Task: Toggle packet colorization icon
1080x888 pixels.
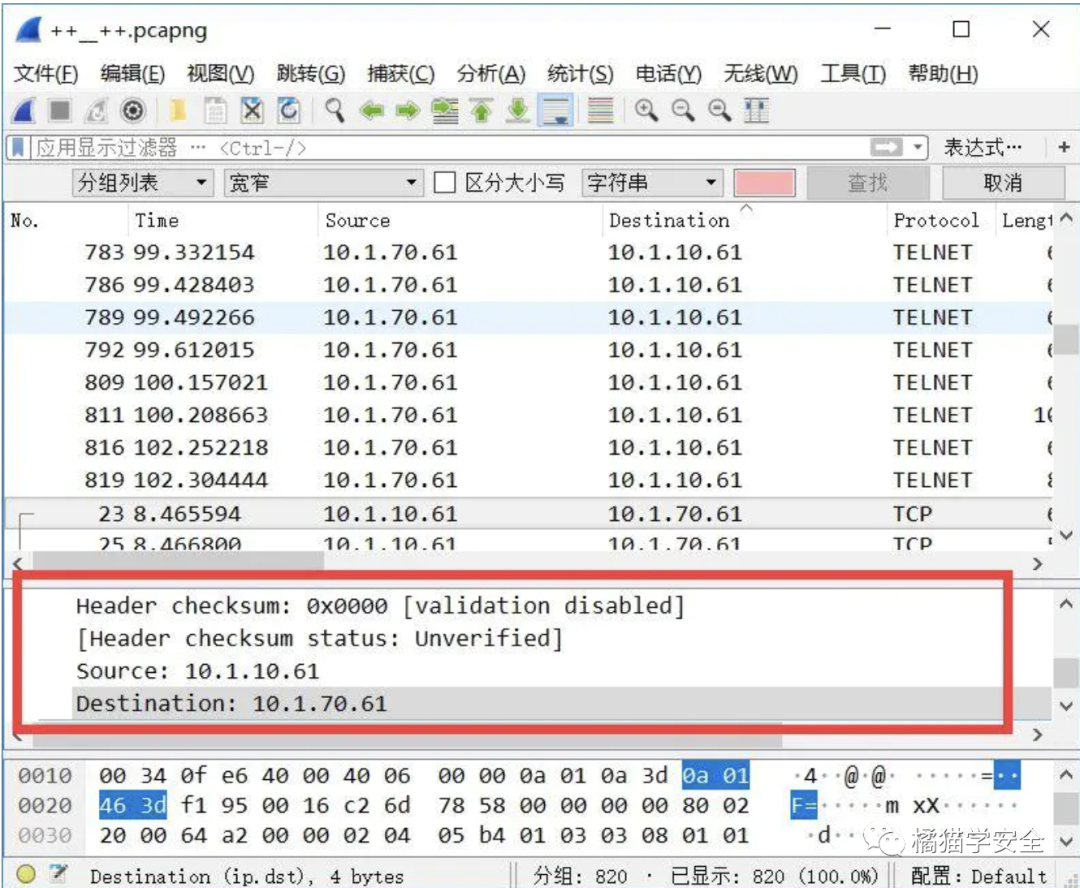Action: (x=600, y=110)
